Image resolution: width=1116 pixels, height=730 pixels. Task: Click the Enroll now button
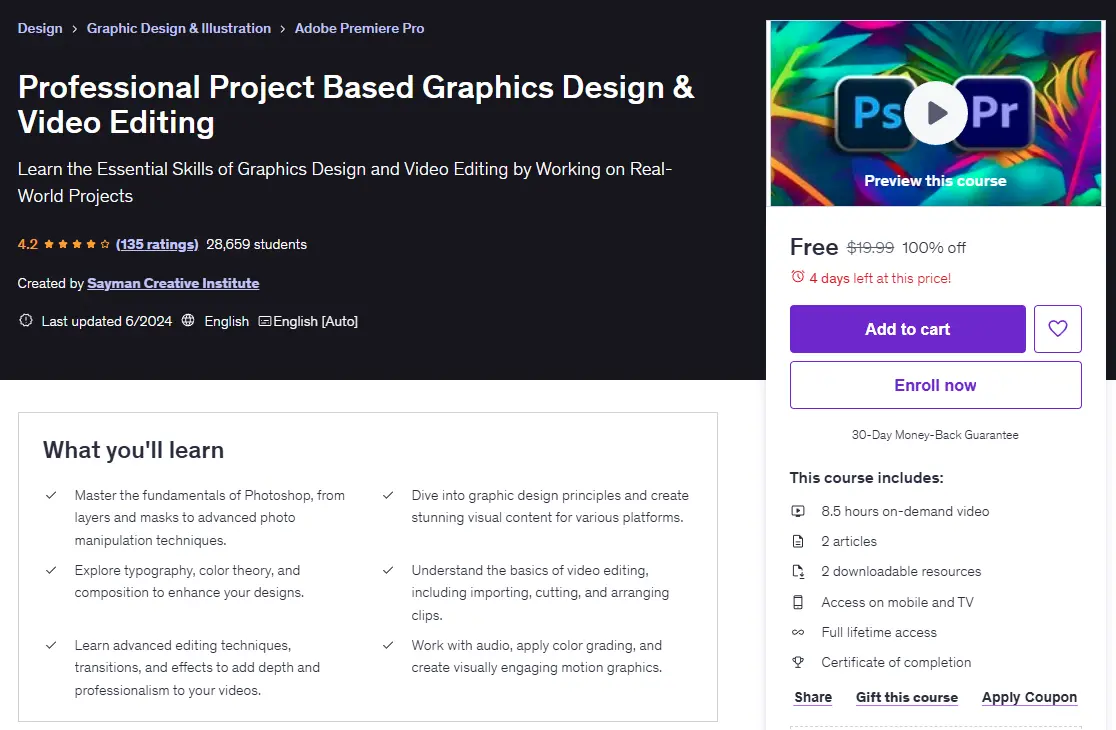tap(935, 385)
